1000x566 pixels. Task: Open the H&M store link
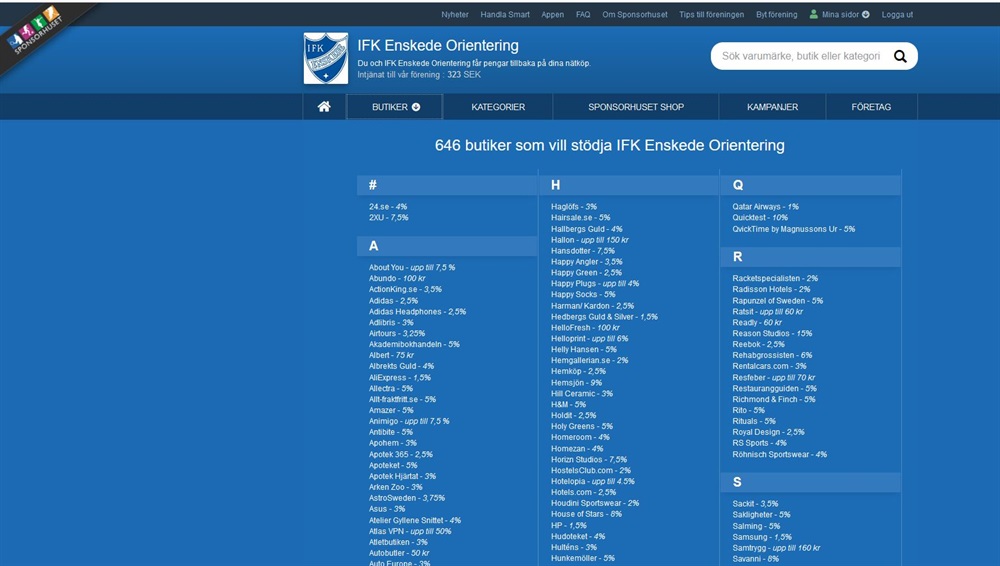(568, 404)
